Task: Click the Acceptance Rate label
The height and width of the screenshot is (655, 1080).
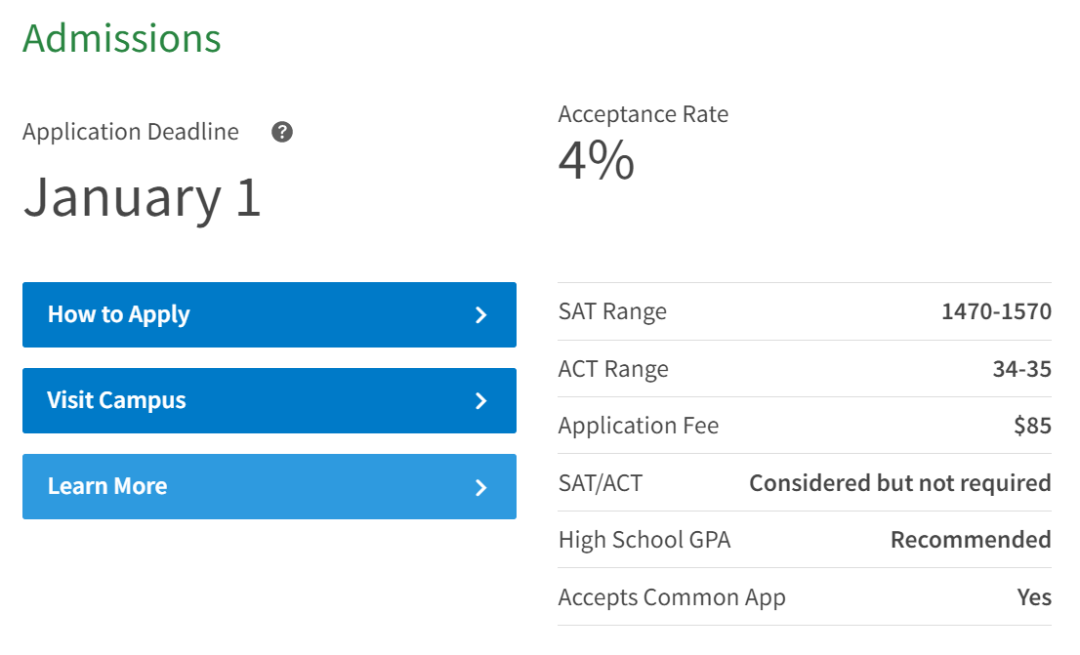Action: pyautogui.click(x=643, y=114)
